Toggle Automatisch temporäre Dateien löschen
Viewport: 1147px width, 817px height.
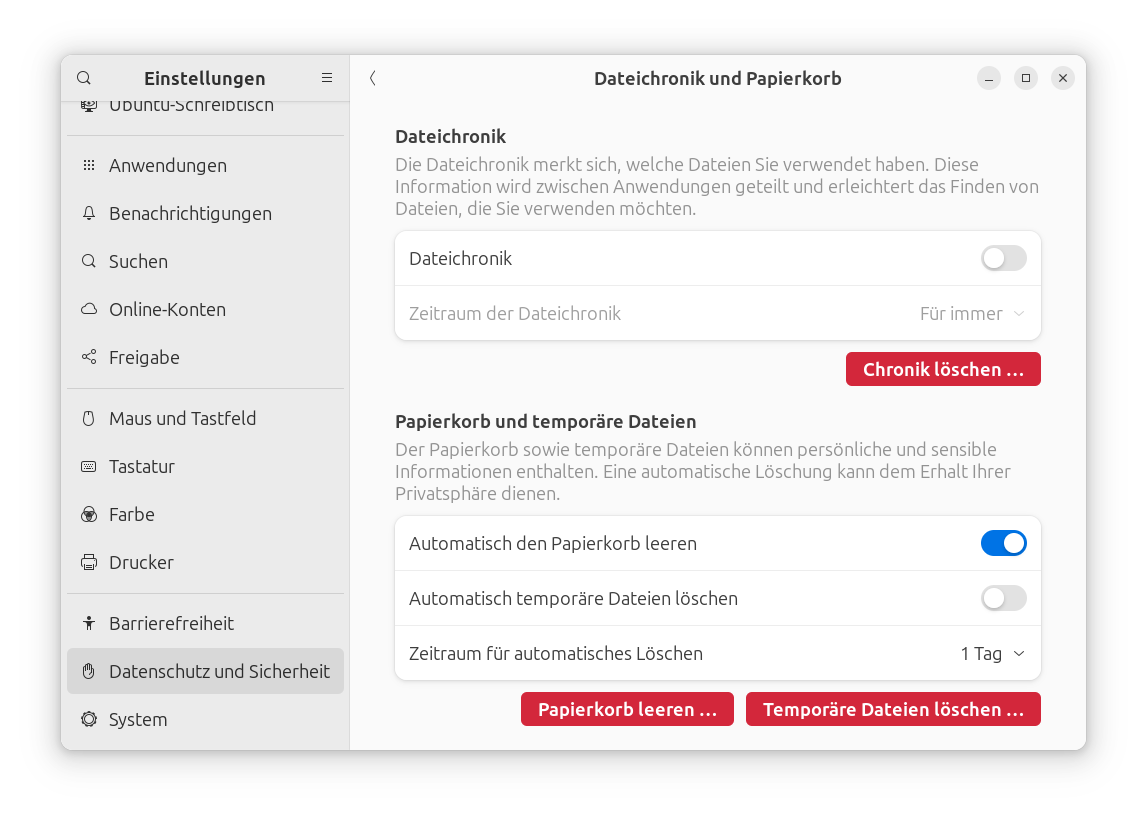[x=1003, y=598]
